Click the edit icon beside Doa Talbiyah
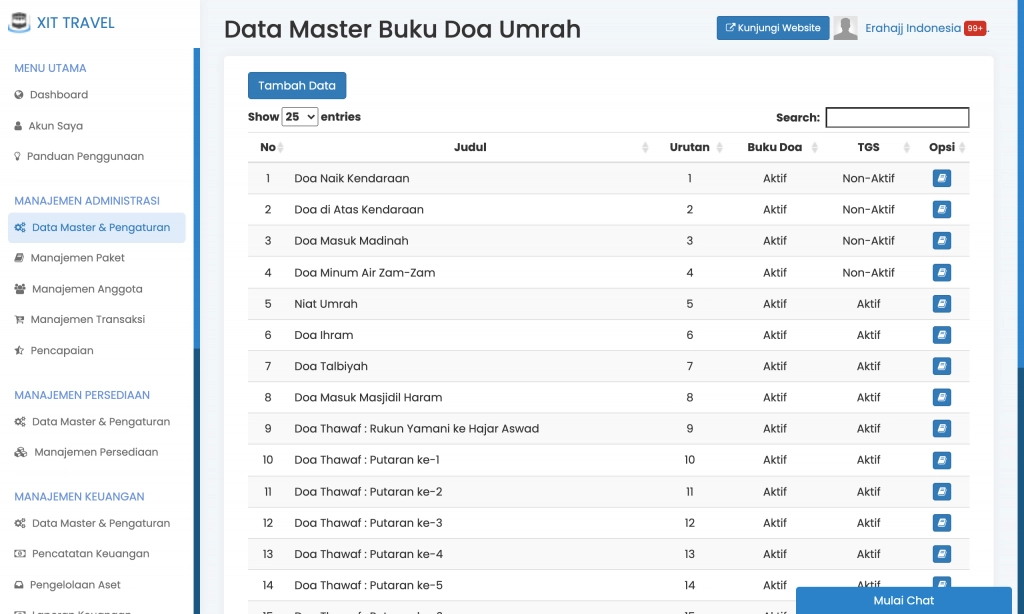The height and width of the screenshot is (614, 1024). (x=941, y=366)
